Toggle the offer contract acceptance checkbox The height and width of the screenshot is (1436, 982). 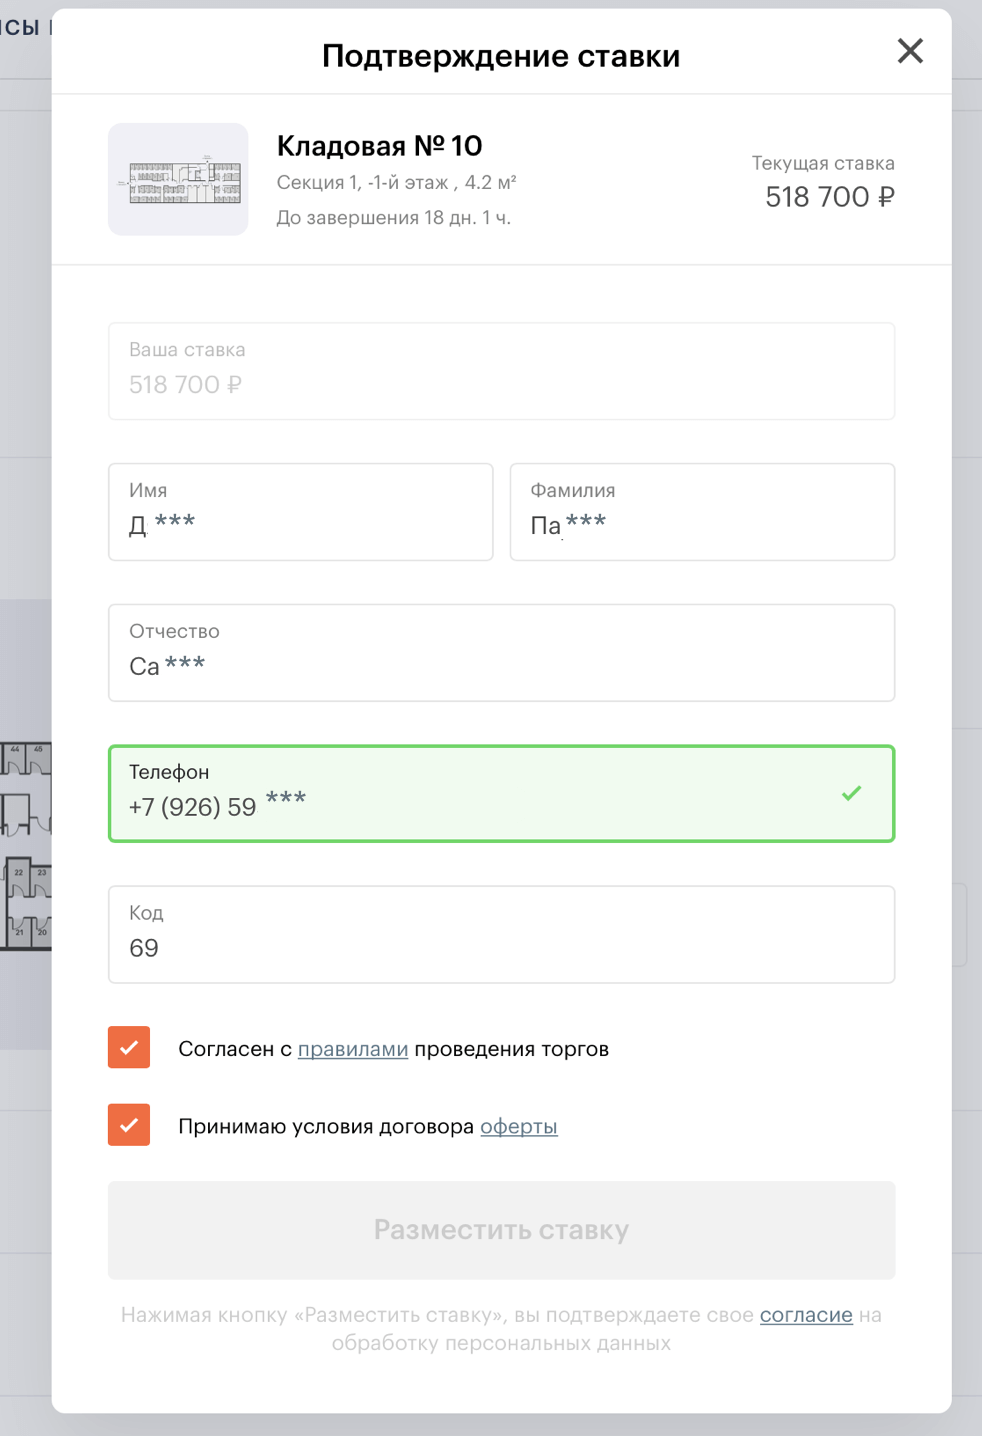[129, 1125]
